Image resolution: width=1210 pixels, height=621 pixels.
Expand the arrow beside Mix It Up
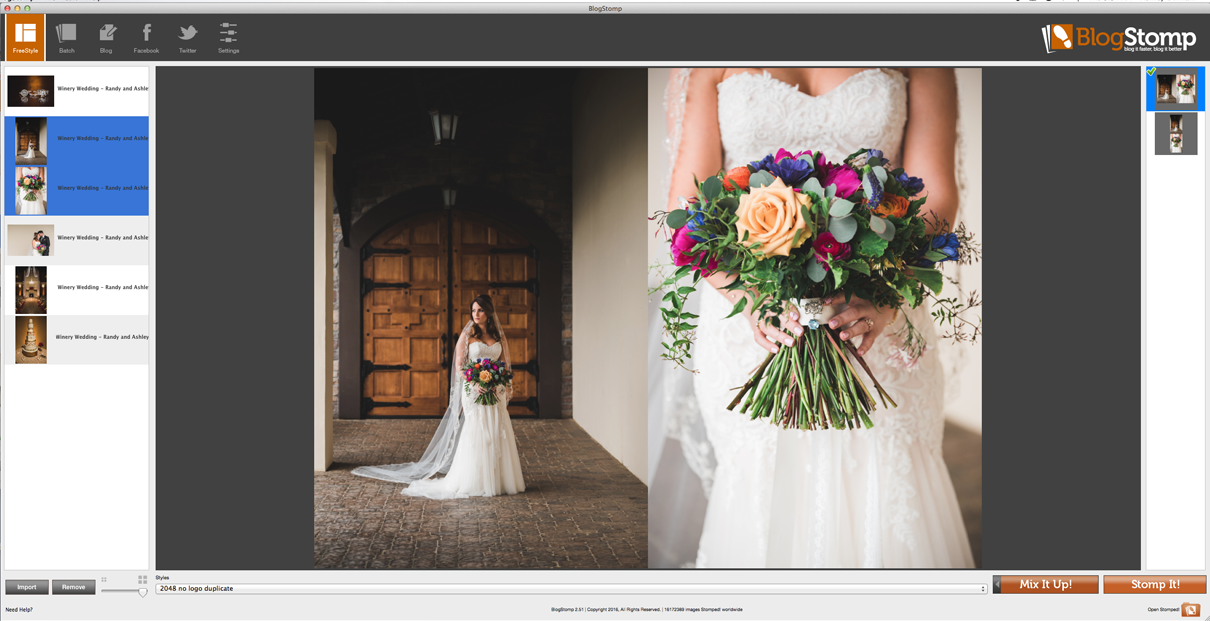pos(998,584)
